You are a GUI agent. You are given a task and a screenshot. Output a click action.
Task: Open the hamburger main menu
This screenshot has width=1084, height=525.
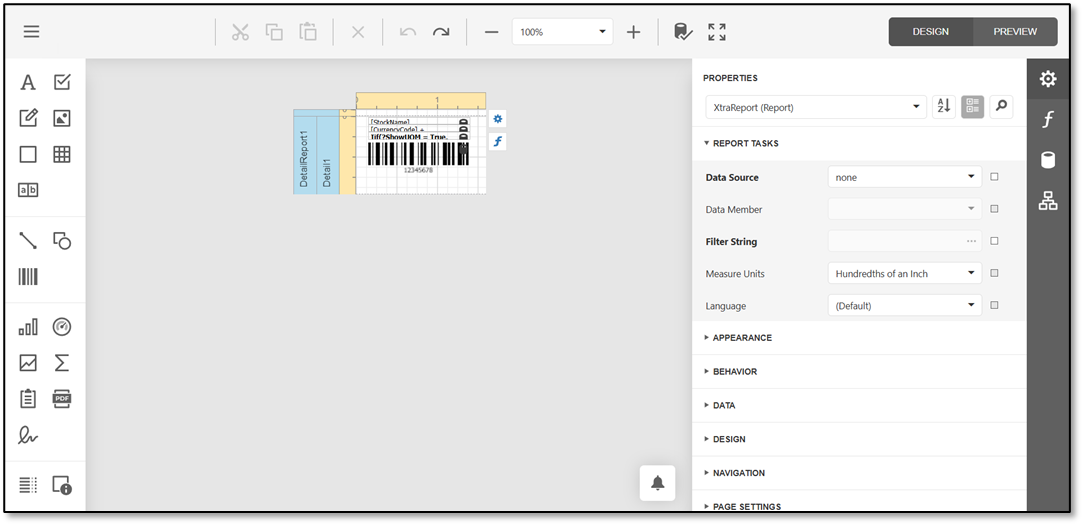tap(31, 32)
